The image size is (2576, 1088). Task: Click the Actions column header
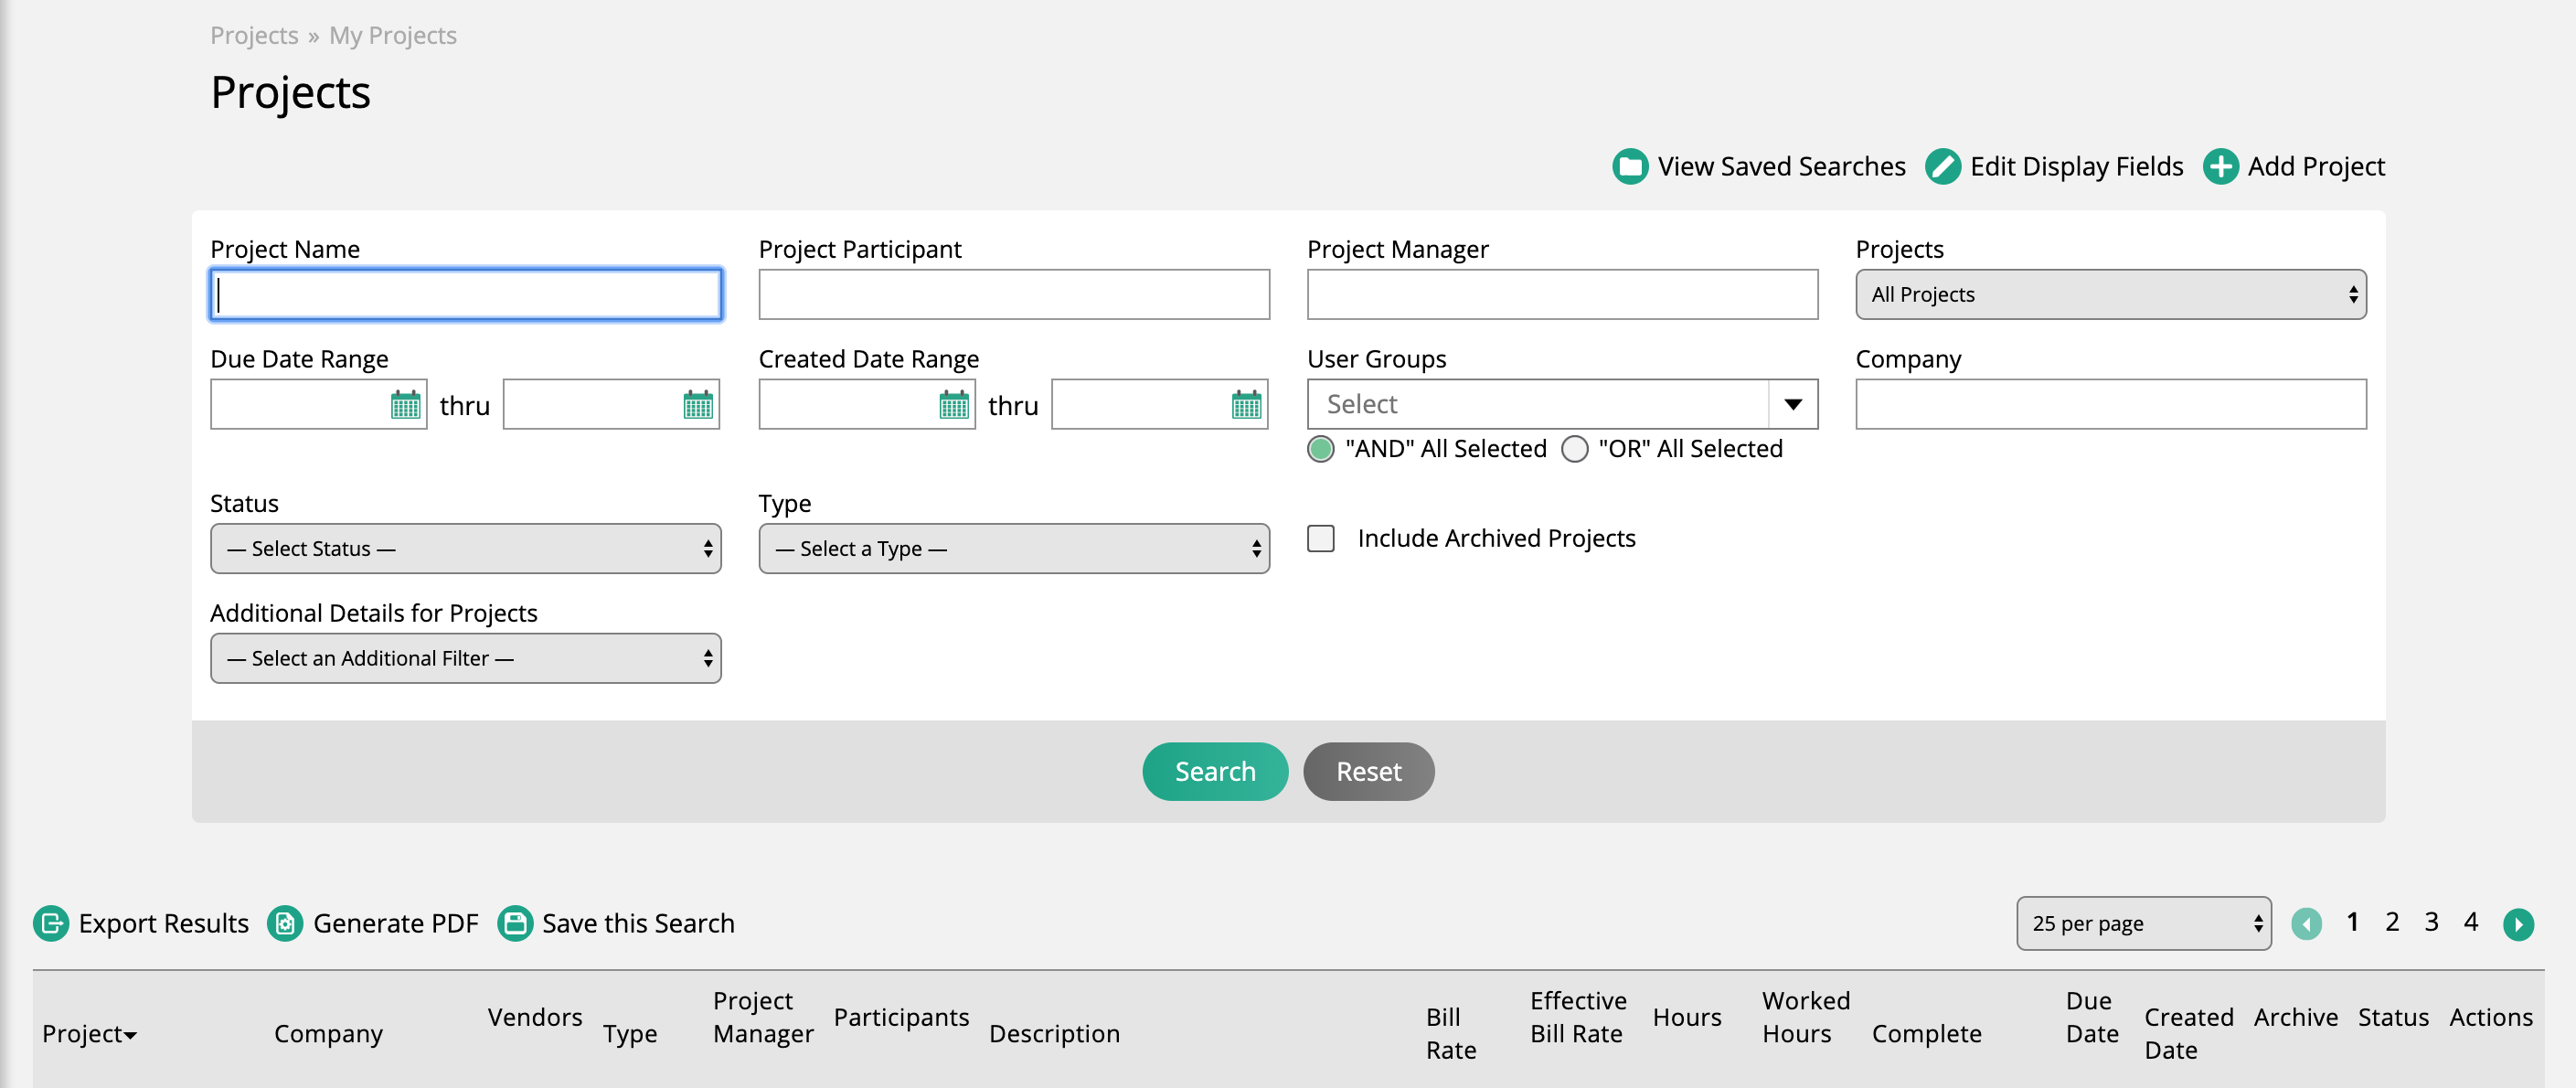click(x=2490, y=1017)
